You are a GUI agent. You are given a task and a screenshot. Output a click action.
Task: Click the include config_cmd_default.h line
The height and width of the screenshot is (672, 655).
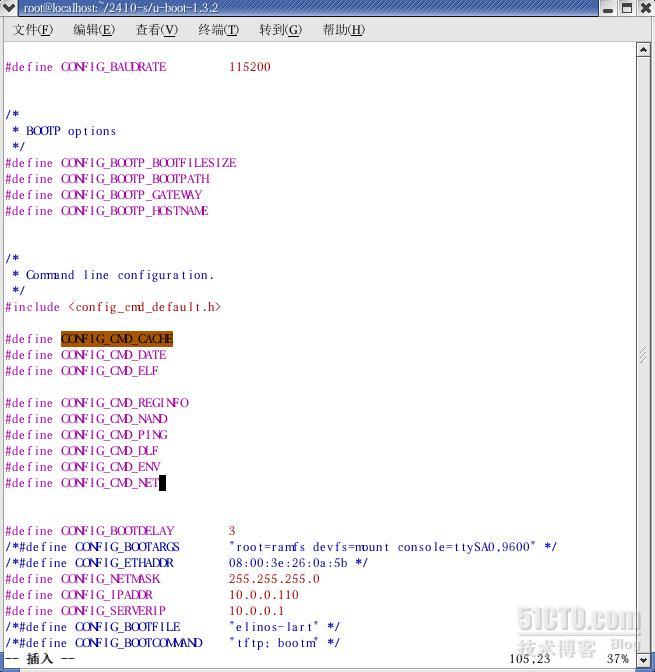113,307
